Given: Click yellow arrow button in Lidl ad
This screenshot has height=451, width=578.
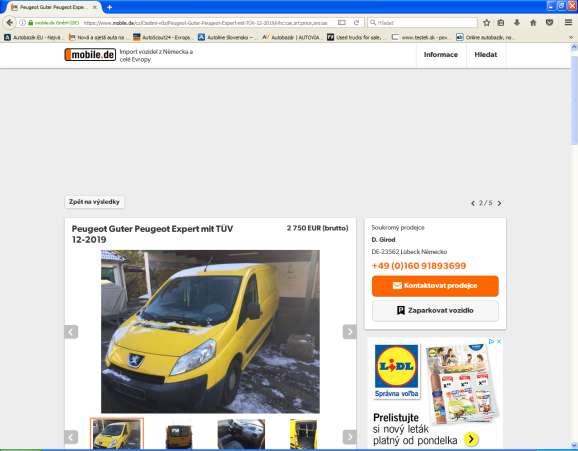Looking at the screenshot, I should pos(471,439).
